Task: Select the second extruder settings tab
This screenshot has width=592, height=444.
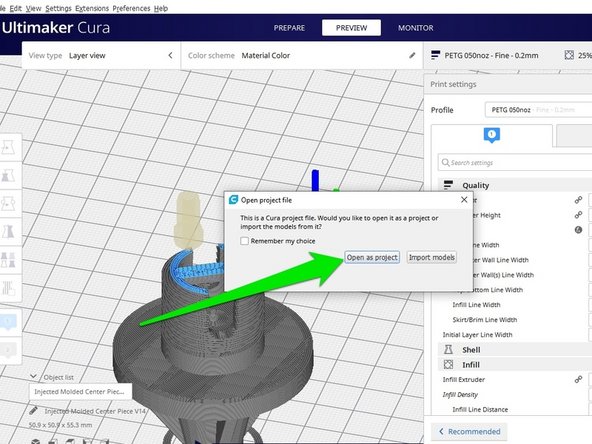Action: (574, 135)
